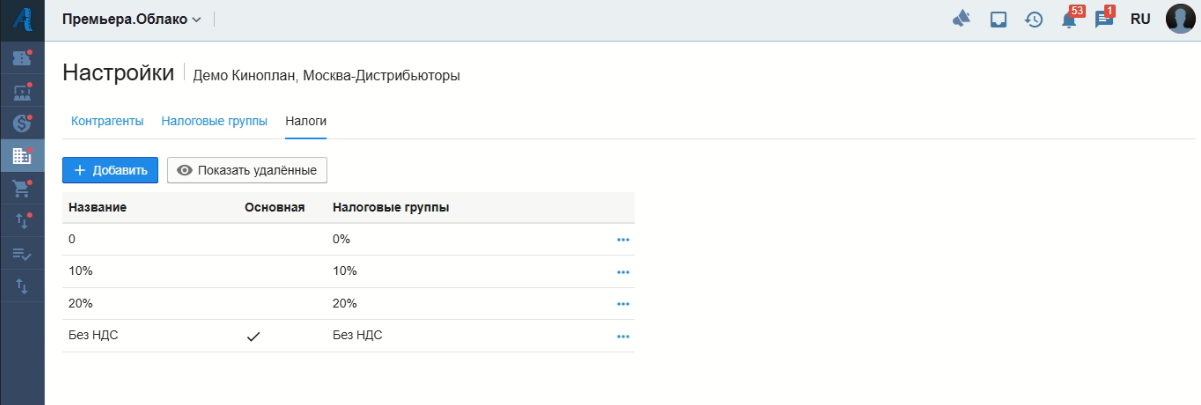Click the Добавить button
1201x405 pixels.
click(110, 170)
